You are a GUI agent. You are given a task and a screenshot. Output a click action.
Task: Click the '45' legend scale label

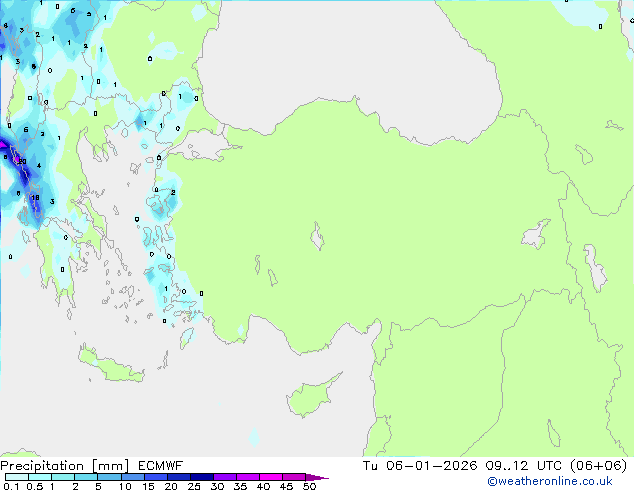point(286,486)
